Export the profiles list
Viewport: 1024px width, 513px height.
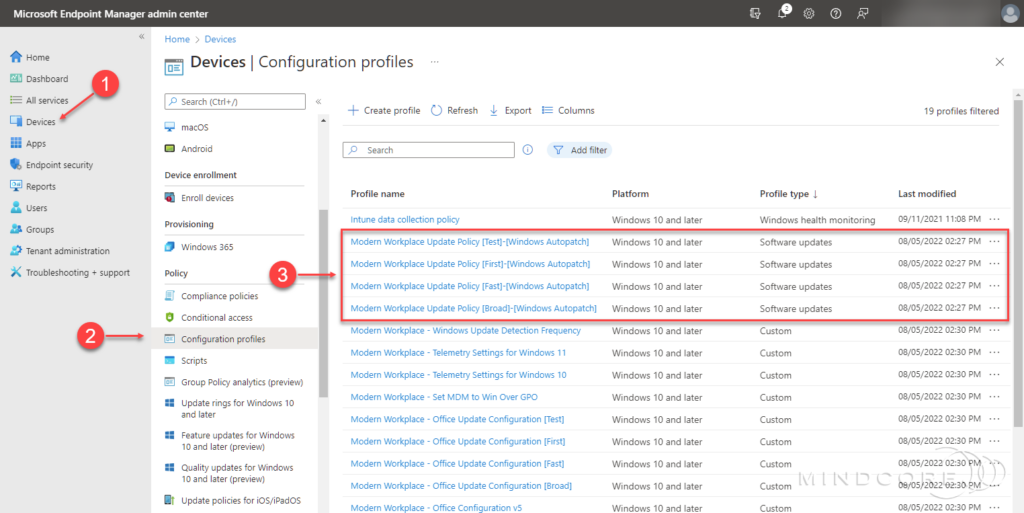510,110
